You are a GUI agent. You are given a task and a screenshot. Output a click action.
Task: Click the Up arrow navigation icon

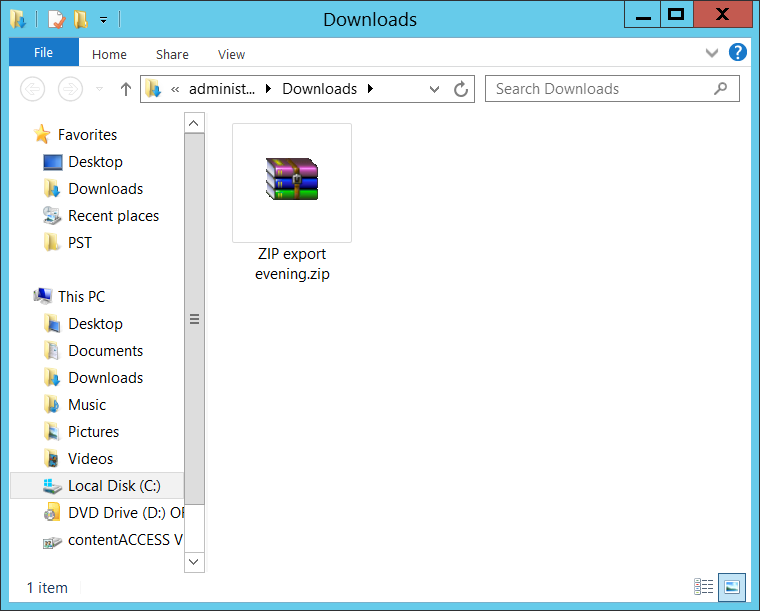tap(126, 89)
